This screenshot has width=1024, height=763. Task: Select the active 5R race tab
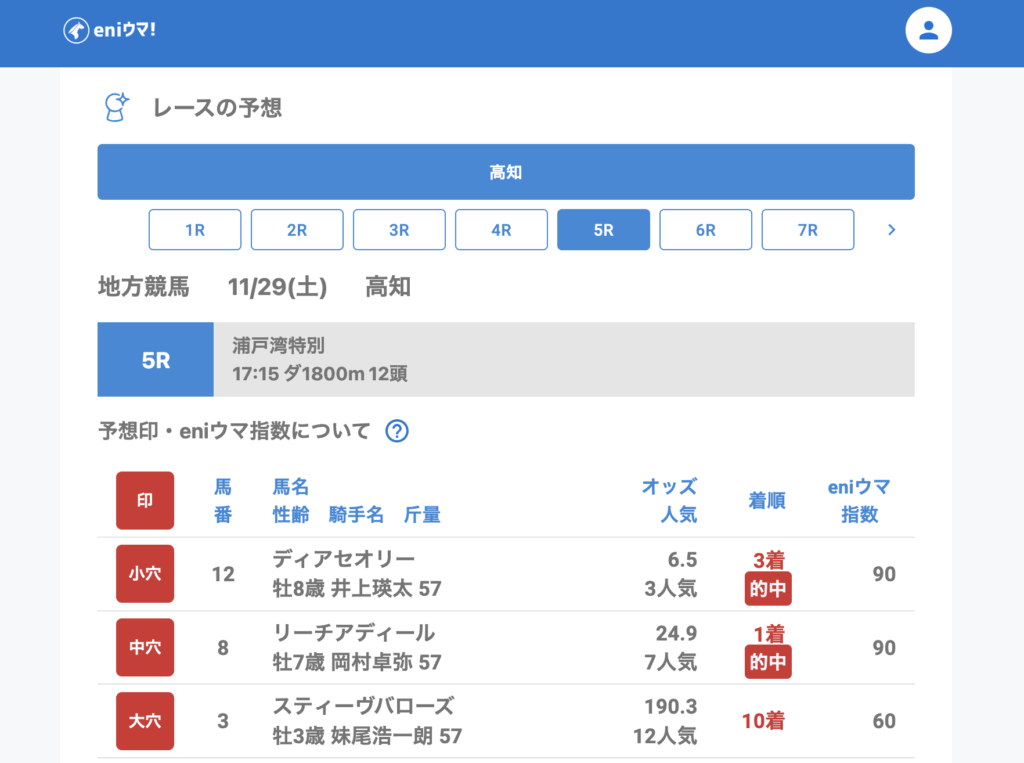[x=603, y=230]
